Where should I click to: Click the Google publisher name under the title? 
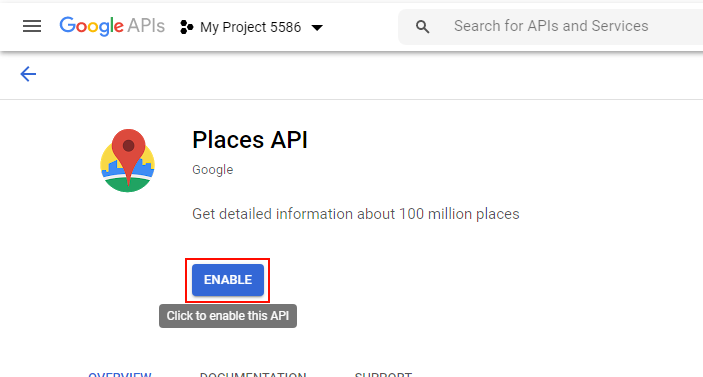tap(213, 170)
